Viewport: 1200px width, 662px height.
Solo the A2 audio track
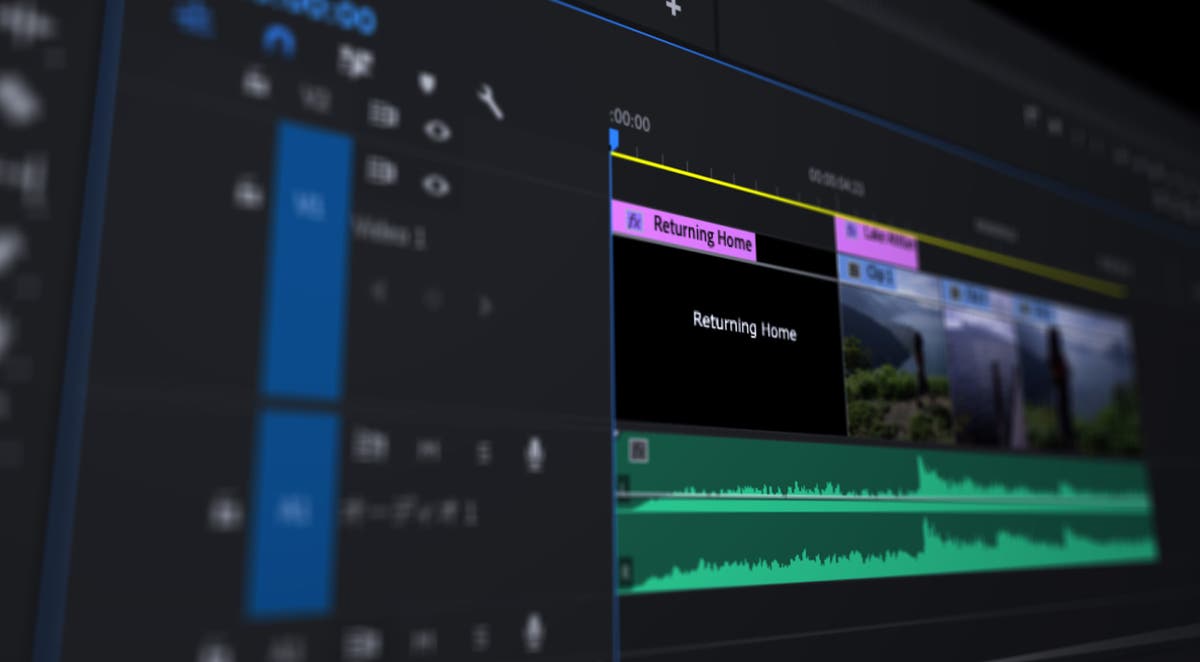[482, 636]
